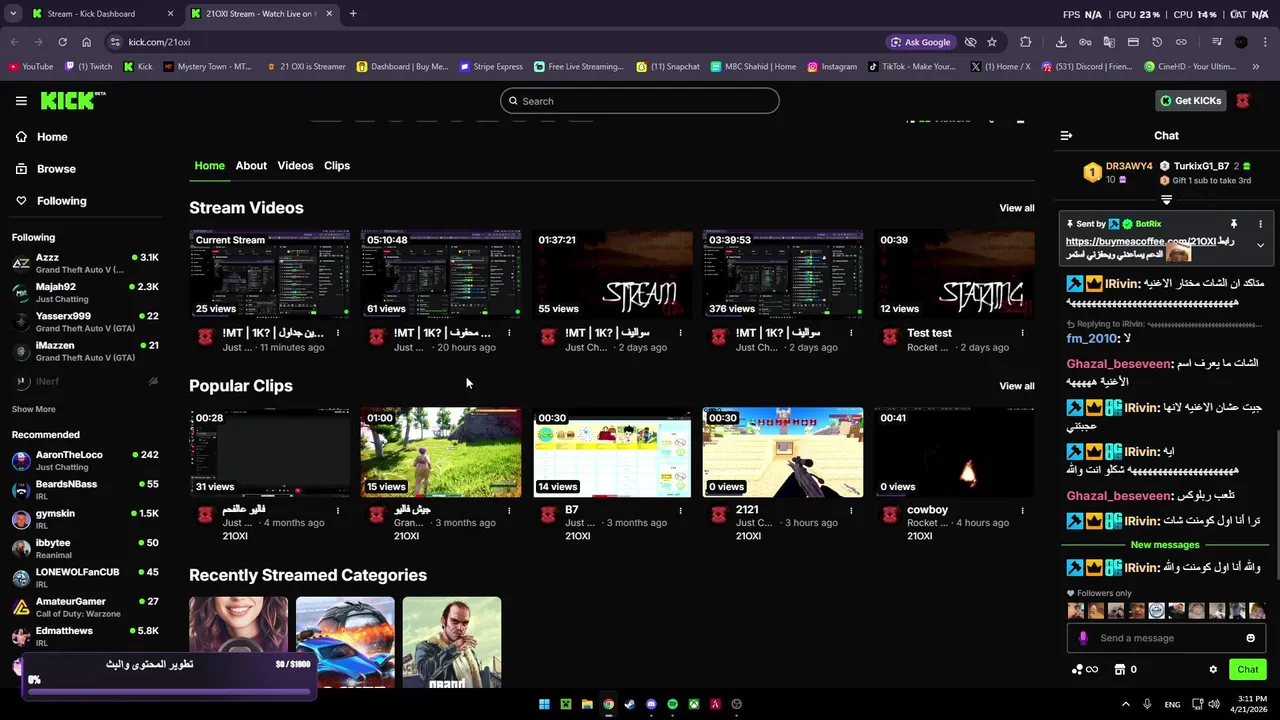View all Popular Clips
Image resolution: width=1280 pixels, height=720 pixels.
pos(1017,386)
